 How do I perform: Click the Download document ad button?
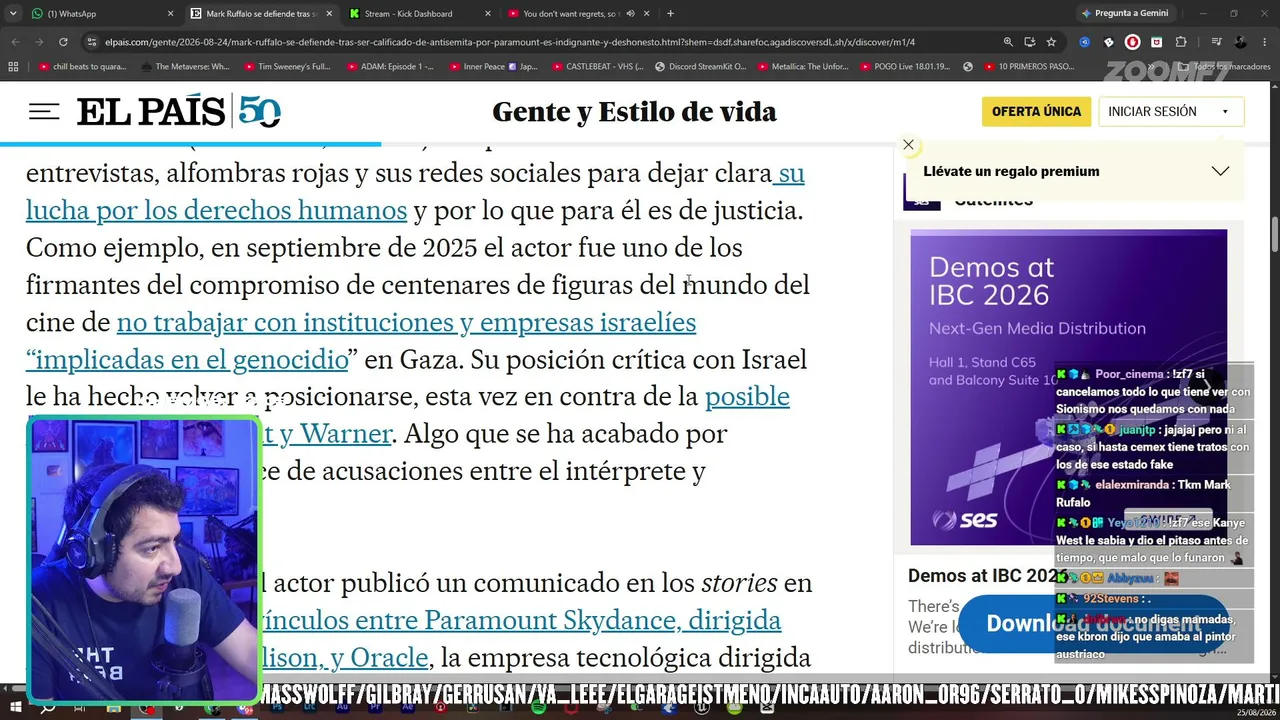point(1093,623)
